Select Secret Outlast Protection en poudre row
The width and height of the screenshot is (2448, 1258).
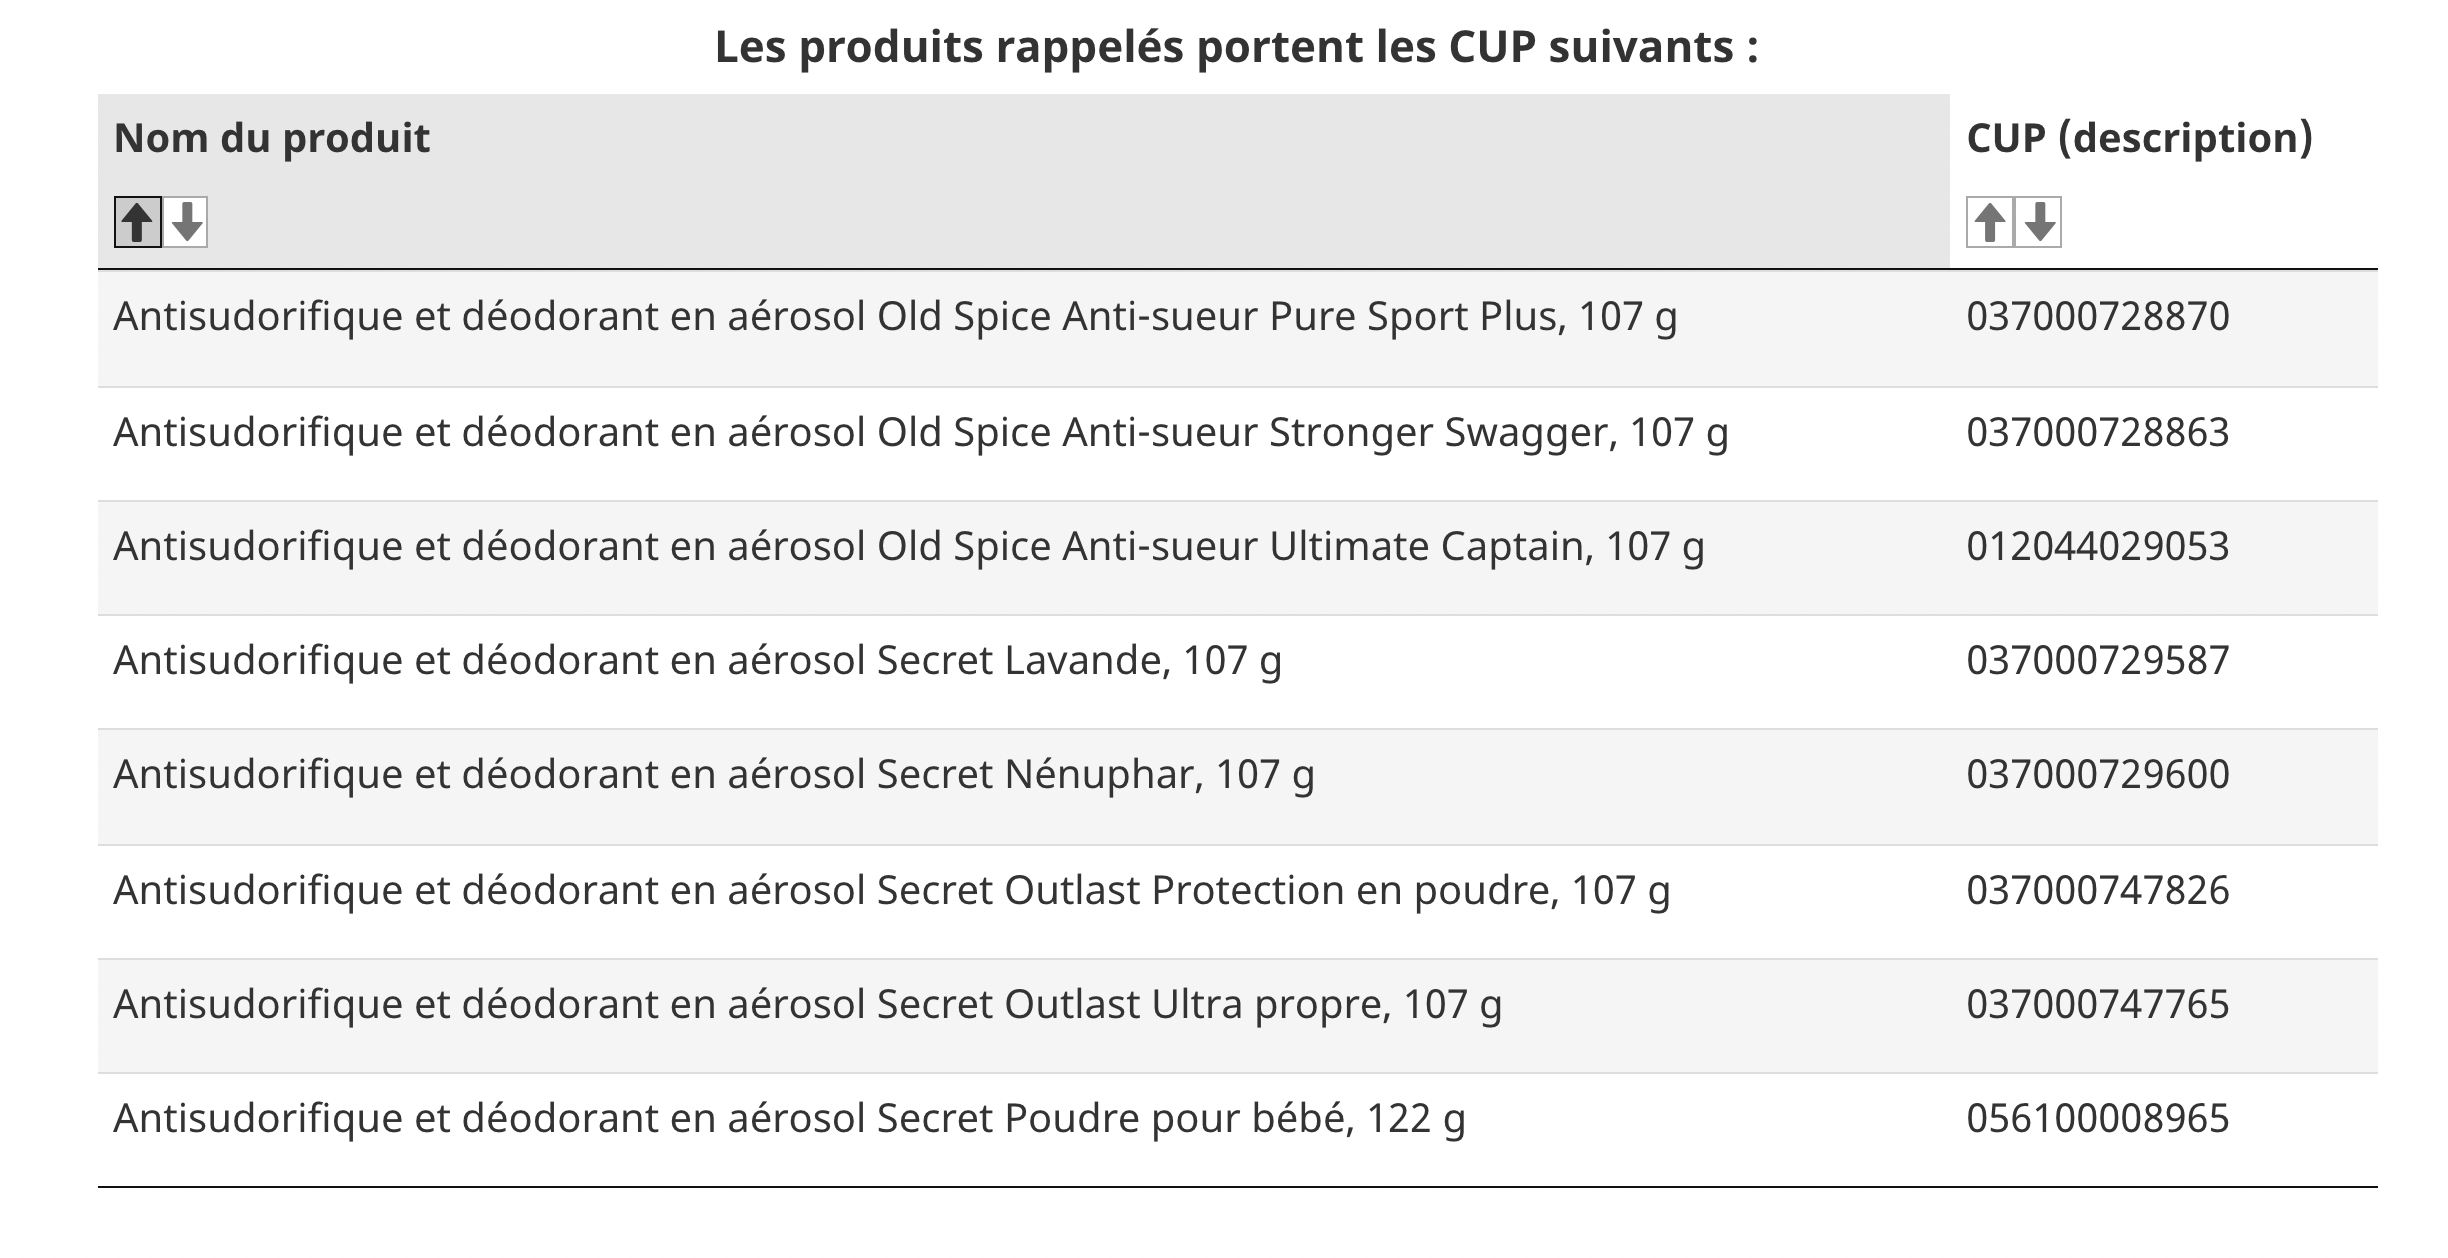pyautogui.click(x=891, y=891)
